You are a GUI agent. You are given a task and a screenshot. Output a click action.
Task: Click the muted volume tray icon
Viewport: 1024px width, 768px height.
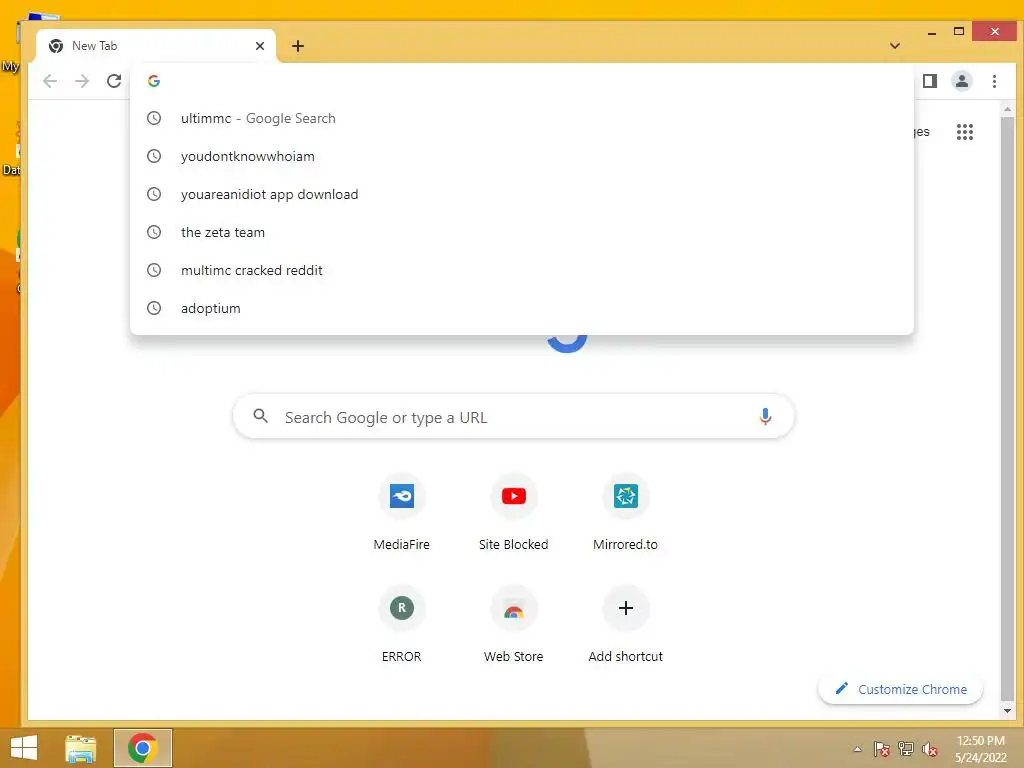click(x=930, y=749)
